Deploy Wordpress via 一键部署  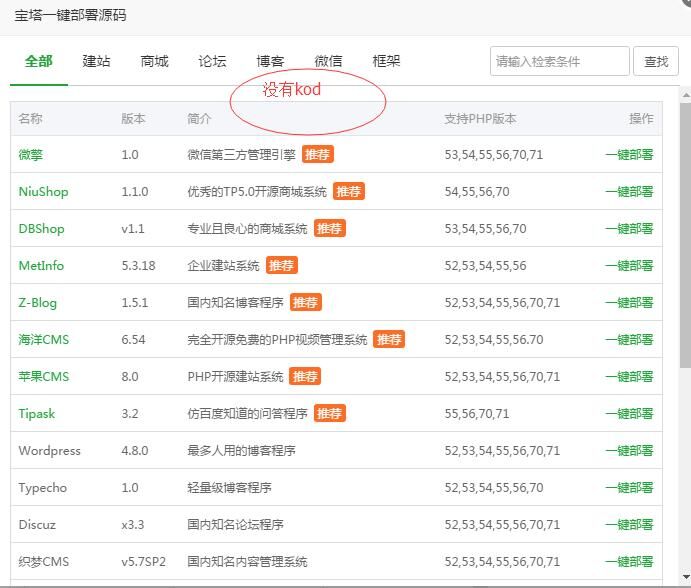[629, 451]
